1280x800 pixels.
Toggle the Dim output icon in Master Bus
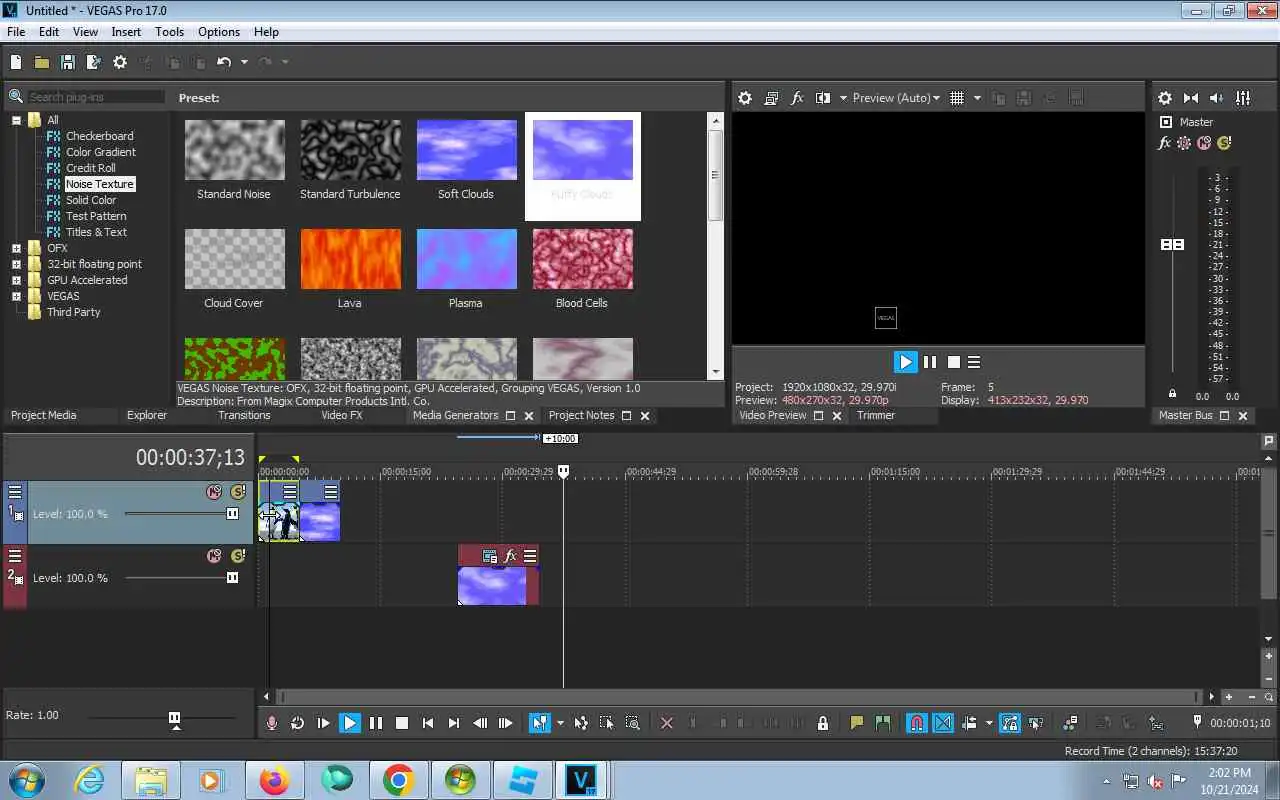pos(1217,98)
